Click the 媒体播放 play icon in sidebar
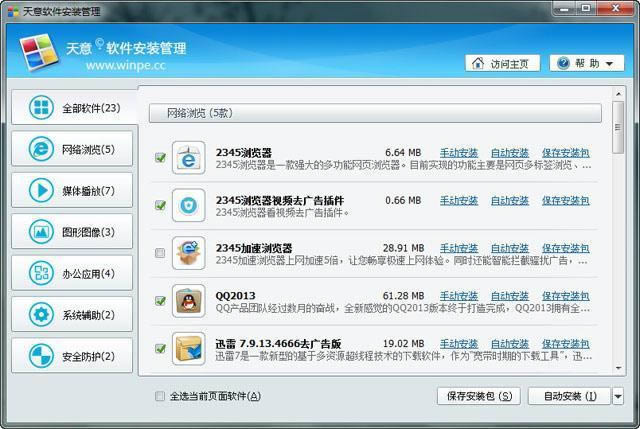Image resolution: width=640 pixels, height=429 pixels. pos(41,190)
